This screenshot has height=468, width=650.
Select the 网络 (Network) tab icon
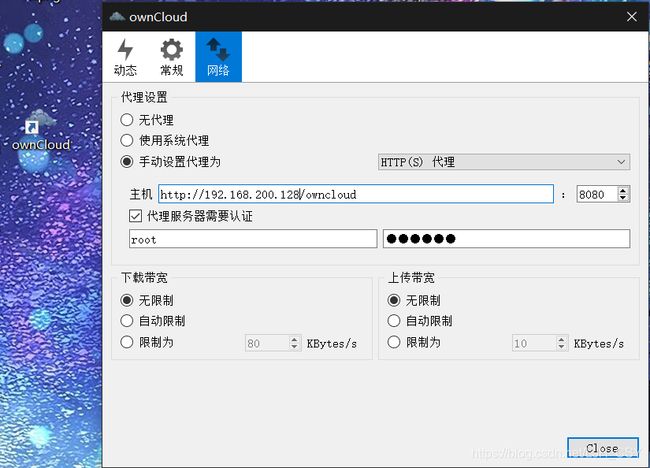218,56
